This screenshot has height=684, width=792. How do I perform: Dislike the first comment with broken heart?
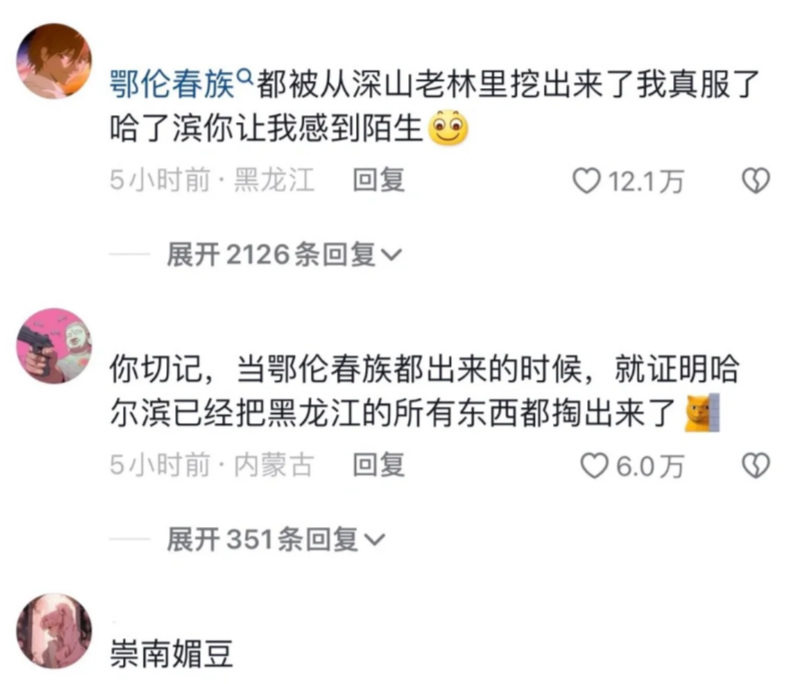[756, 181]
